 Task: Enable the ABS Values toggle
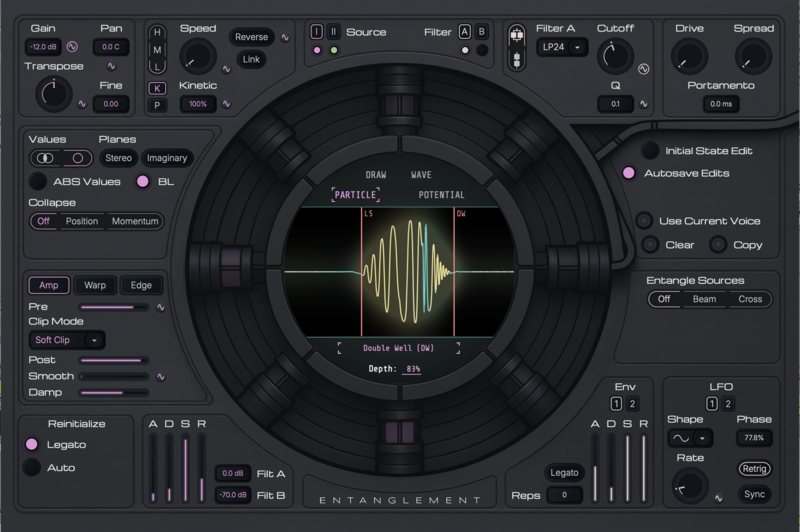point(38,181)
